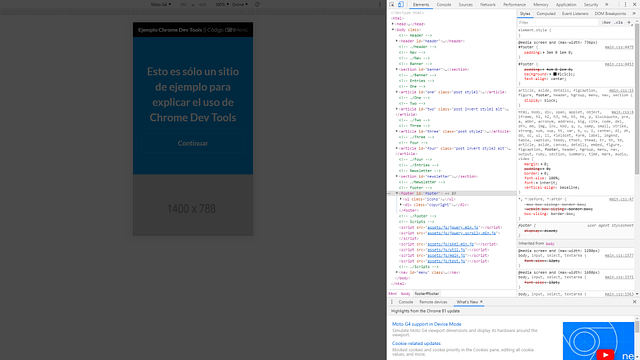The height and width of the screenshot is (360, 640).
Task: Collapse the body element node
Action: (393, 30)
